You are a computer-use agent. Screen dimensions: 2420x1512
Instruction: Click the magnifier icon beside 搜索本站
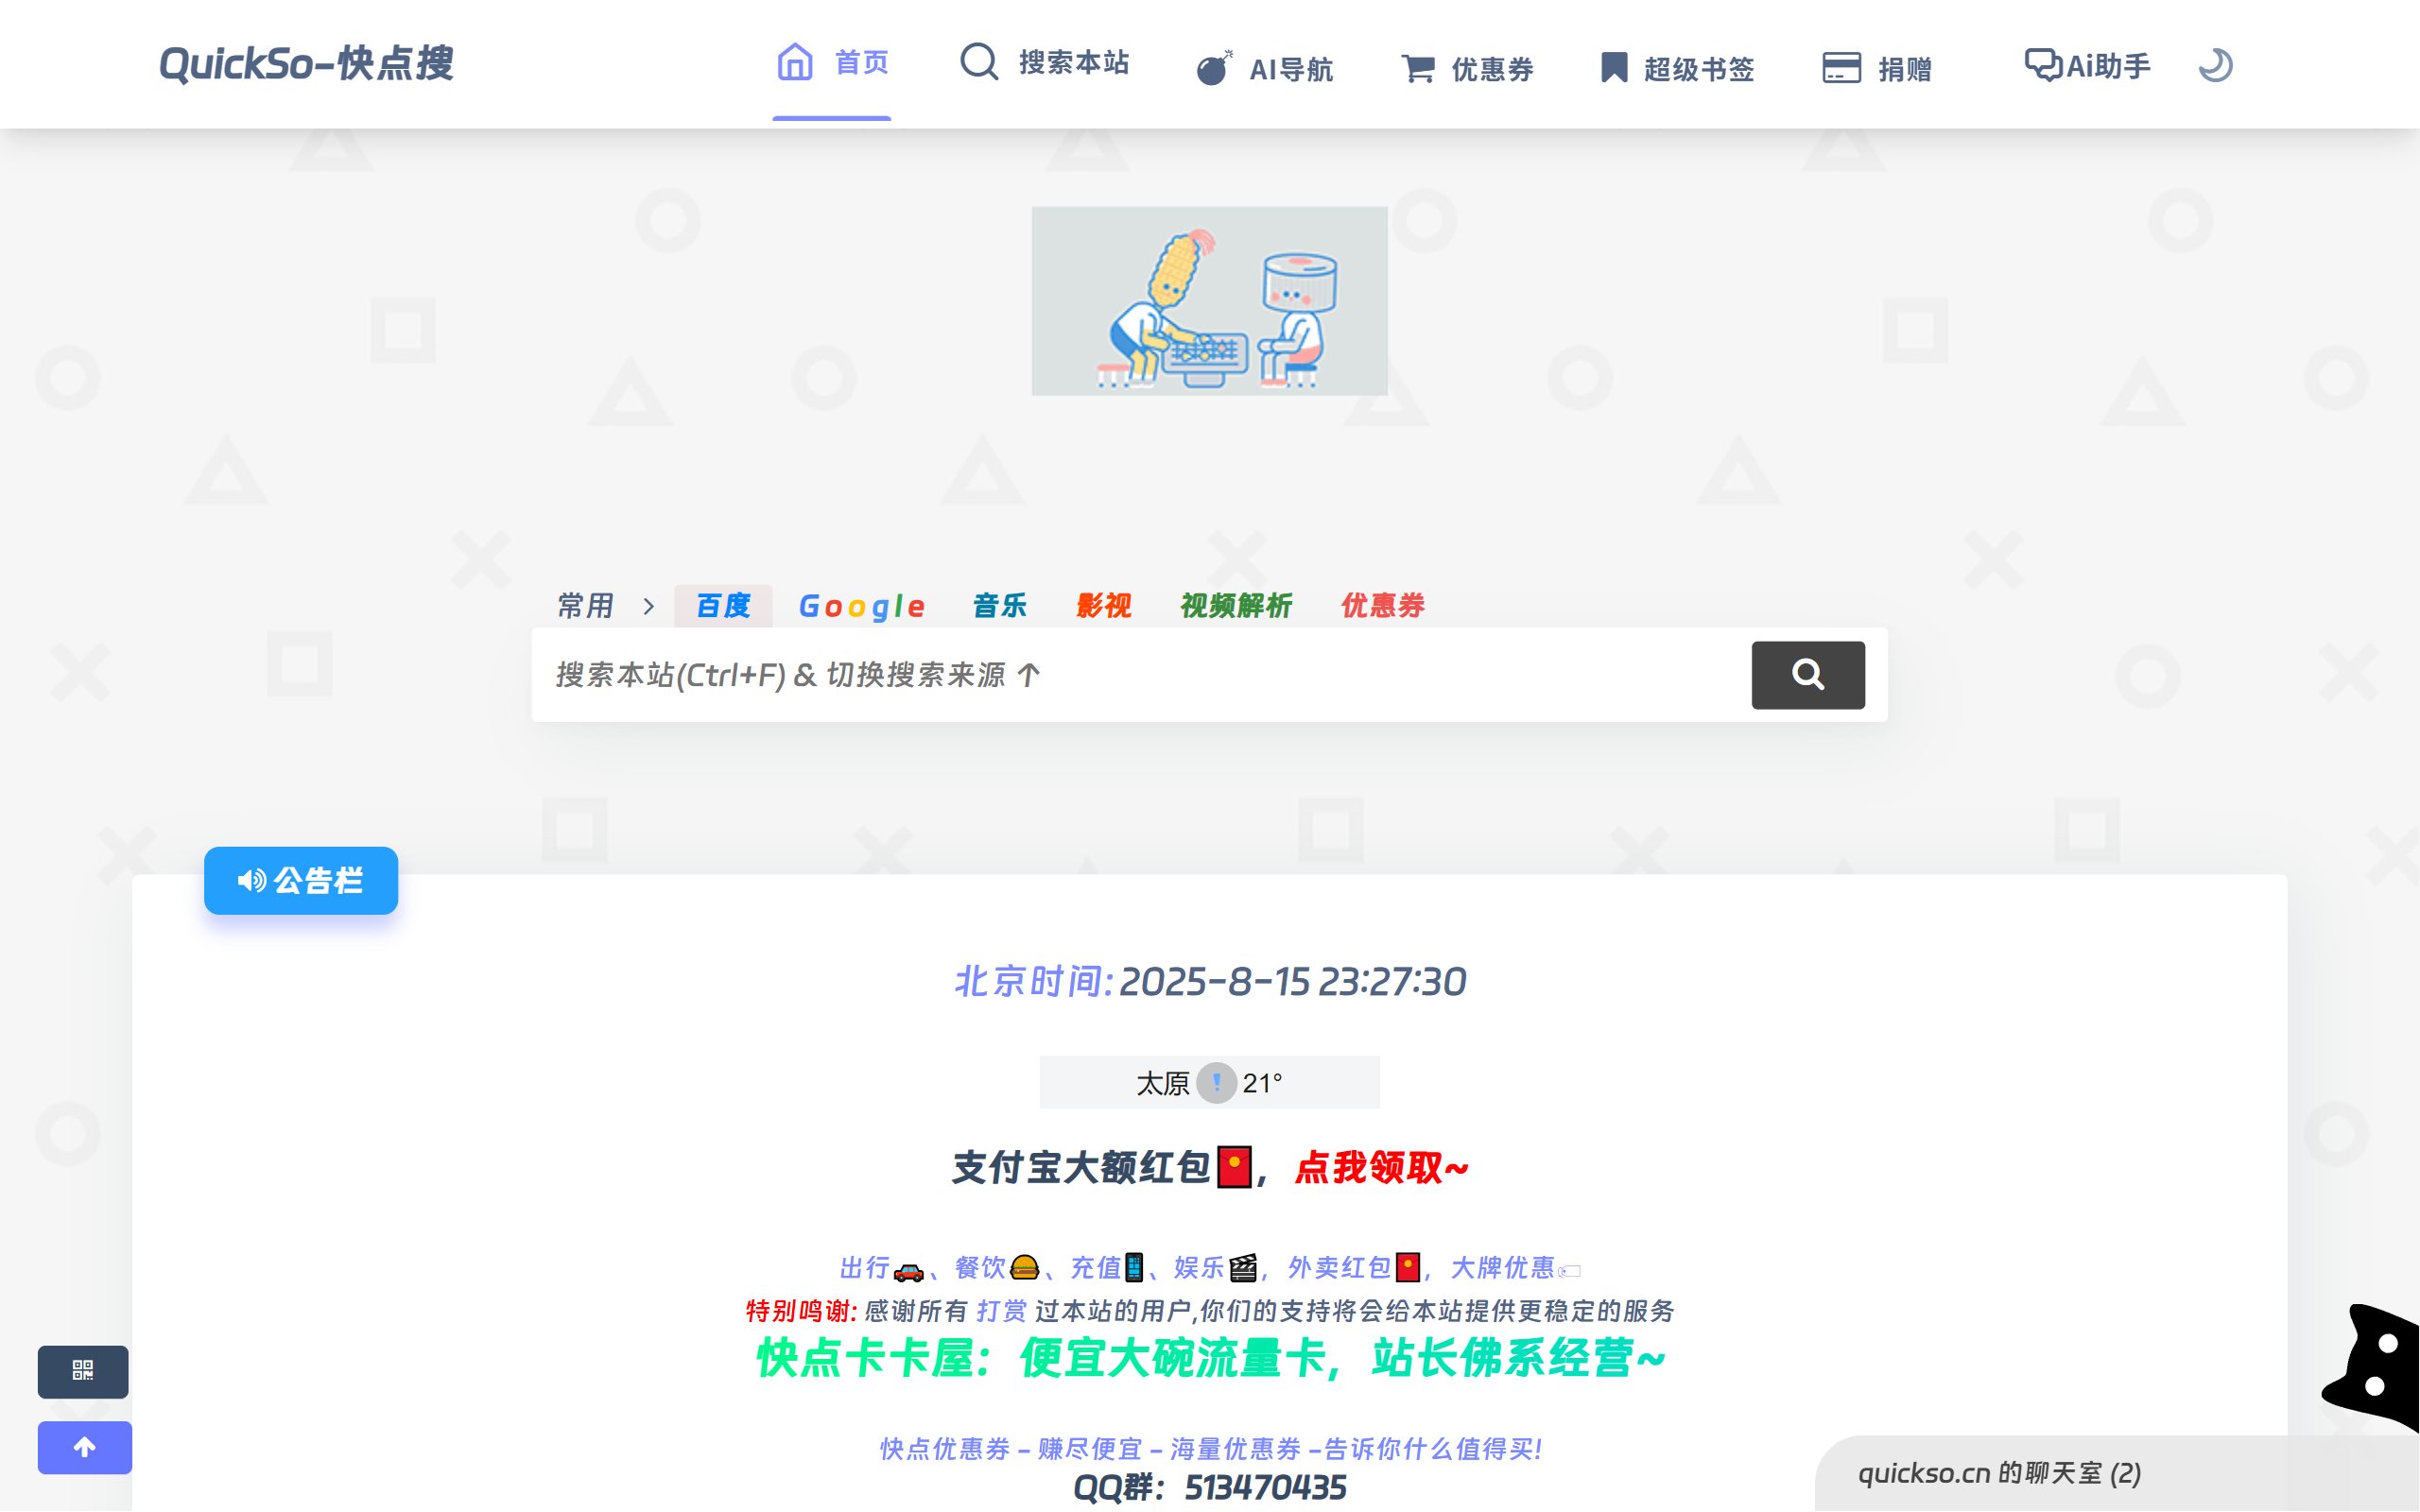pos(979,62)
